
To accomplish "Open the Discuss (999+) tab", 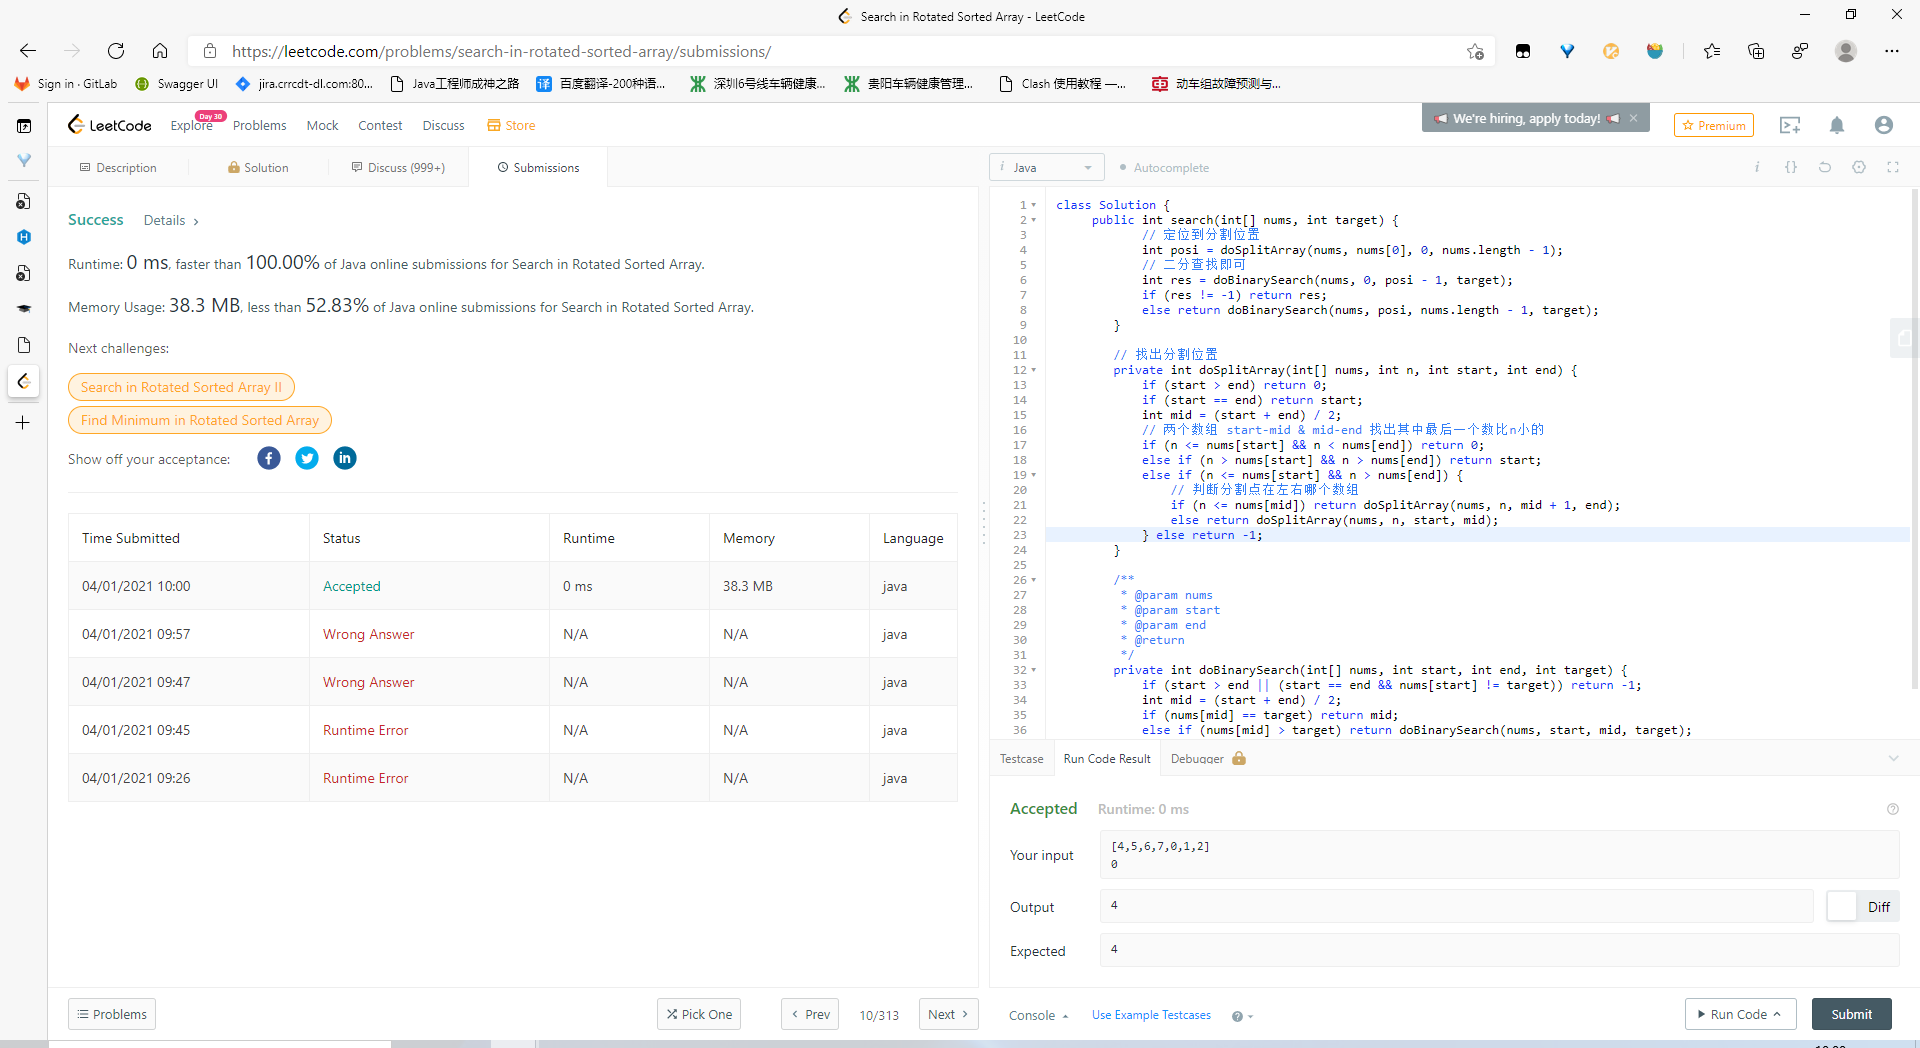I will click(x=398, y=167).
